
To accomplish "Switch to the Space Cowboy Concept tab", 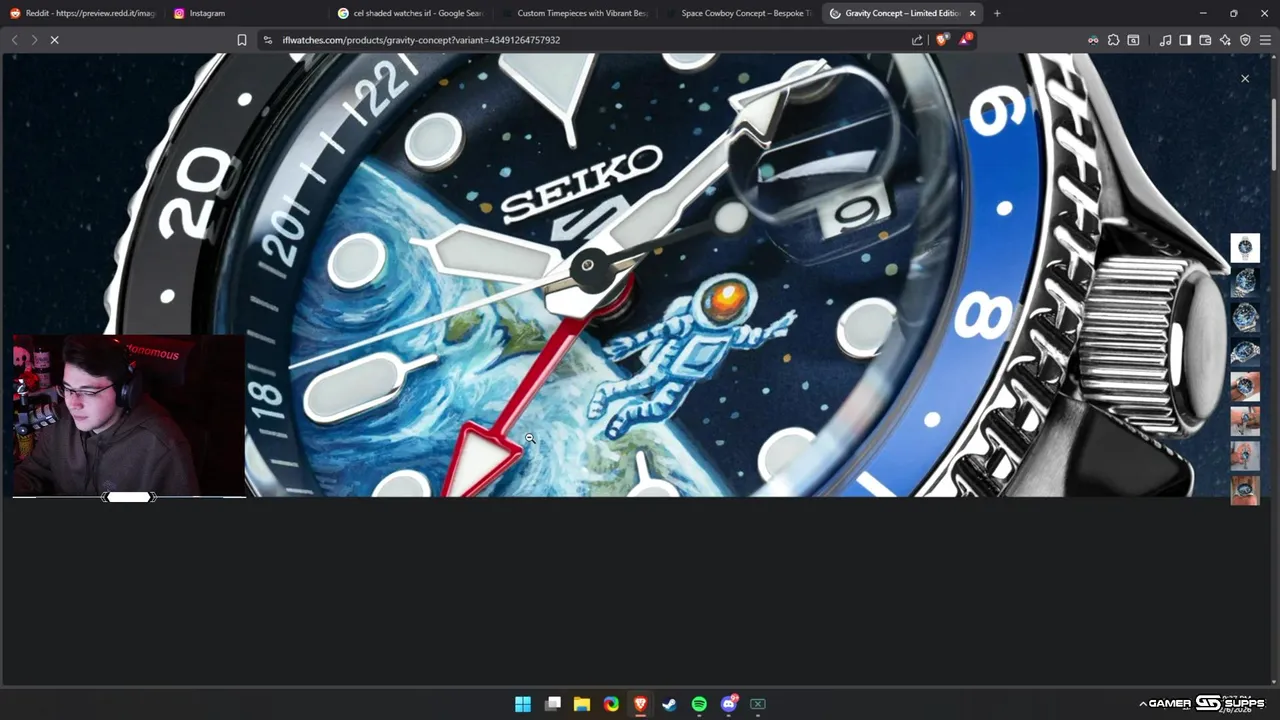I will pyautogui.click(x=739, y=13).
